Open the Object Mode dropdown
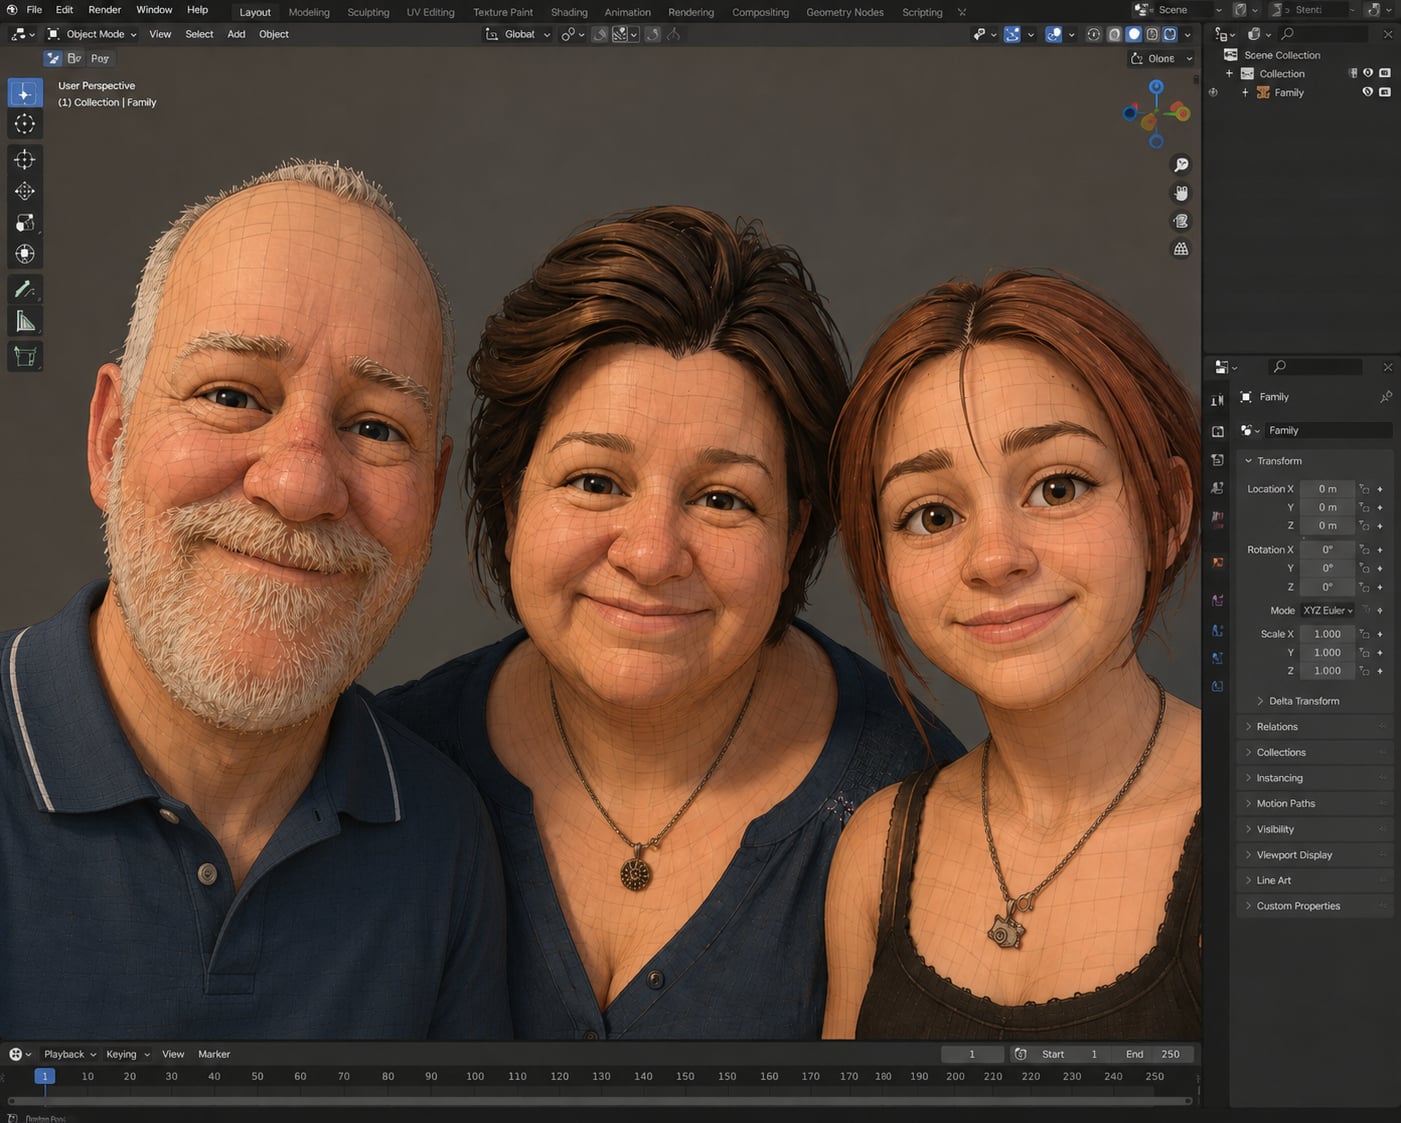The image size is (1401, 1123). point(92,34)
